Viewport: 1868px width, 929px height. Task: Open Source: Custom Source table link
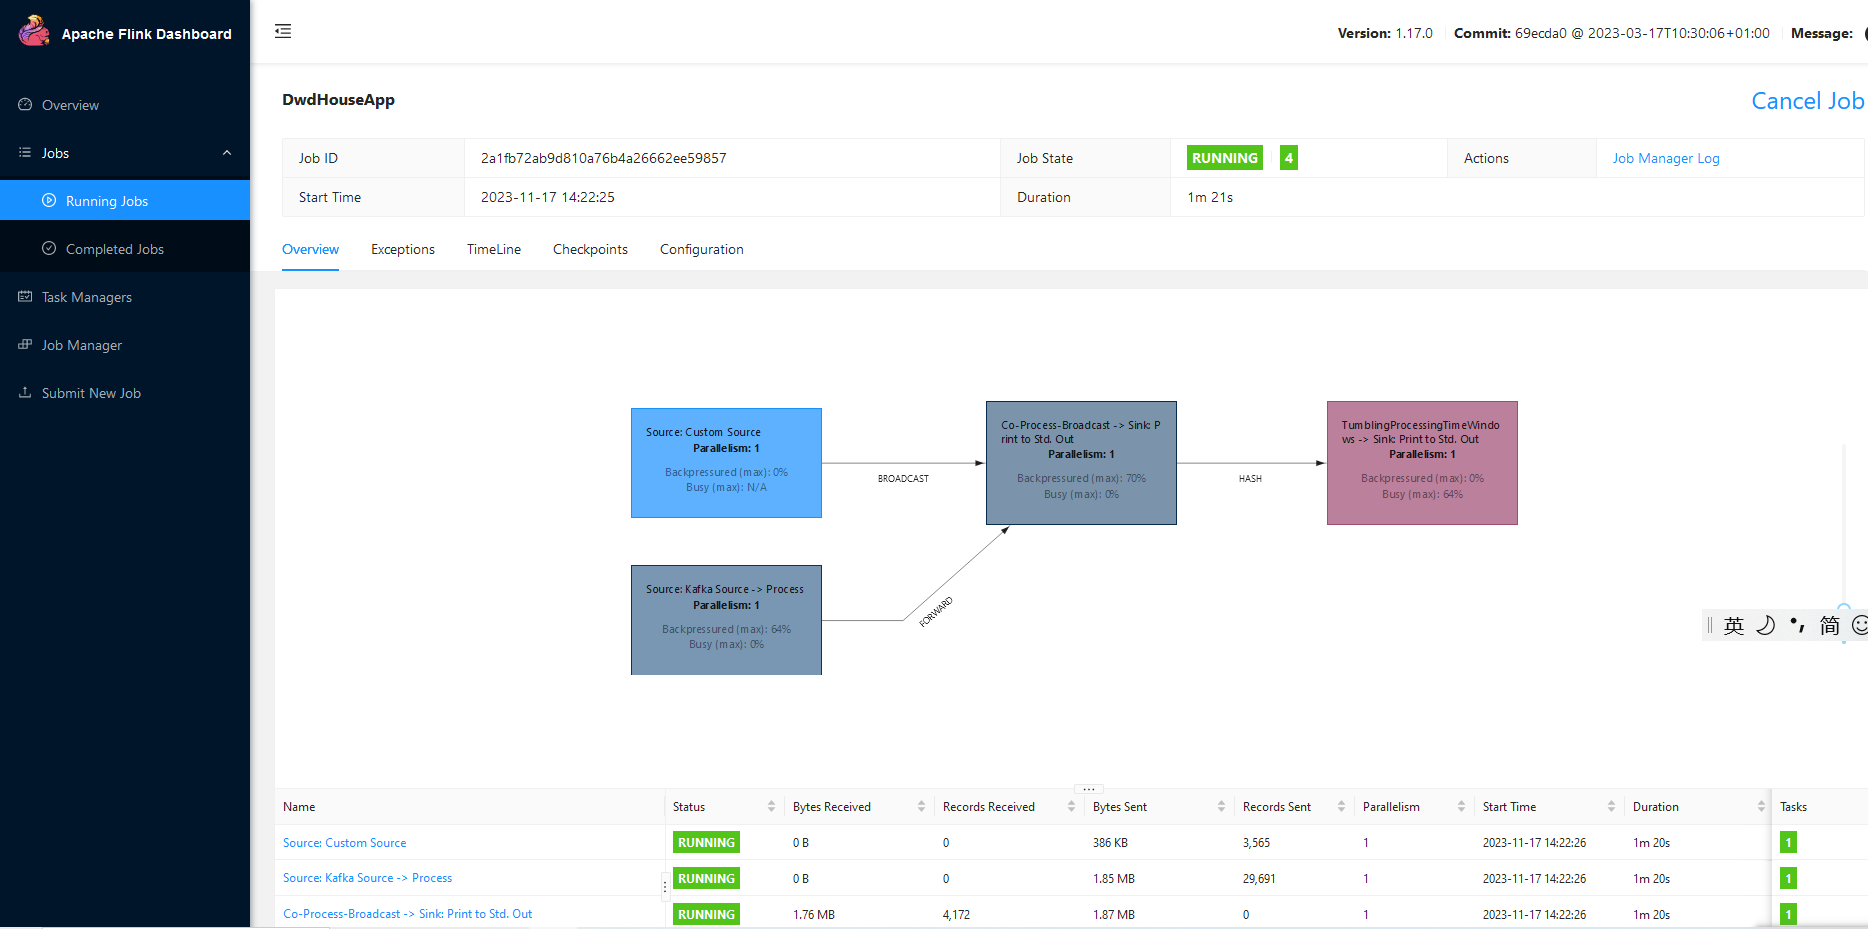[345, 843]
